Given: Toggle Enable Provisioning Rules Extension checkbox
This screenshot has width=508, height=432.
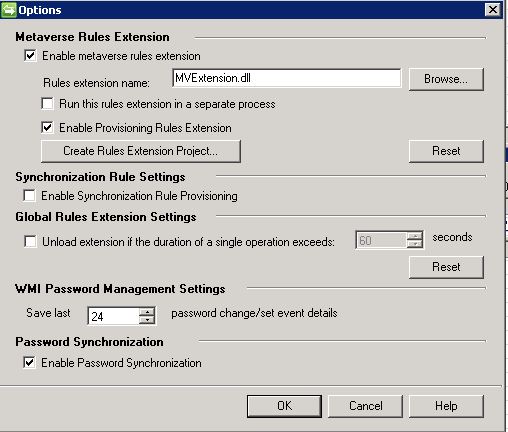Looking at the screenshot, I should tap(47, 127).
